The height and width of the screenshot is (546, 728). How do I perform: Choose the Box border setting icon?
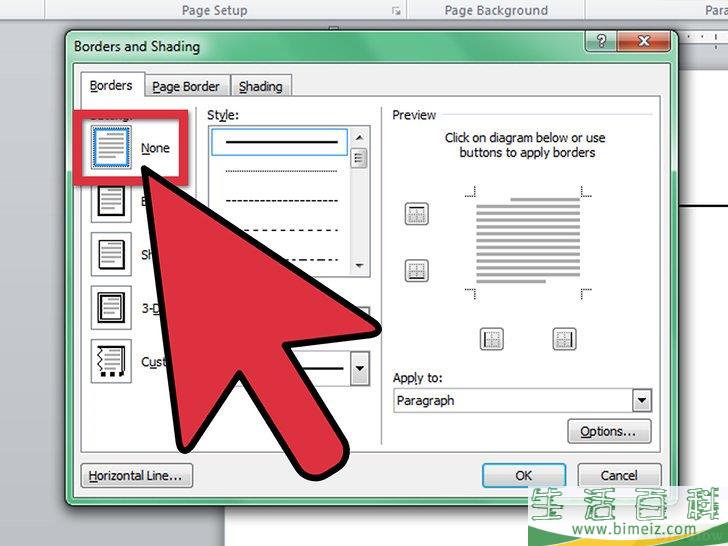(x=111, y=201)
